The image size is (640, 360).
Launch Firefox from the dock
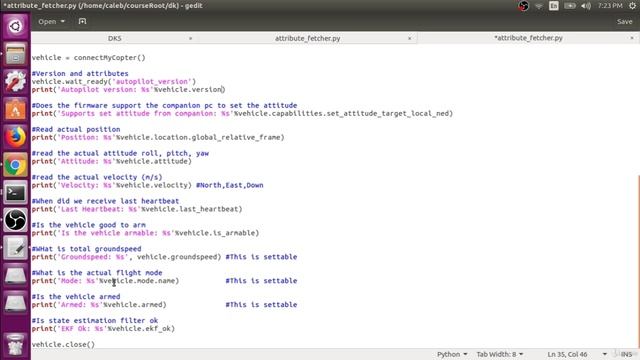(15, 137)
